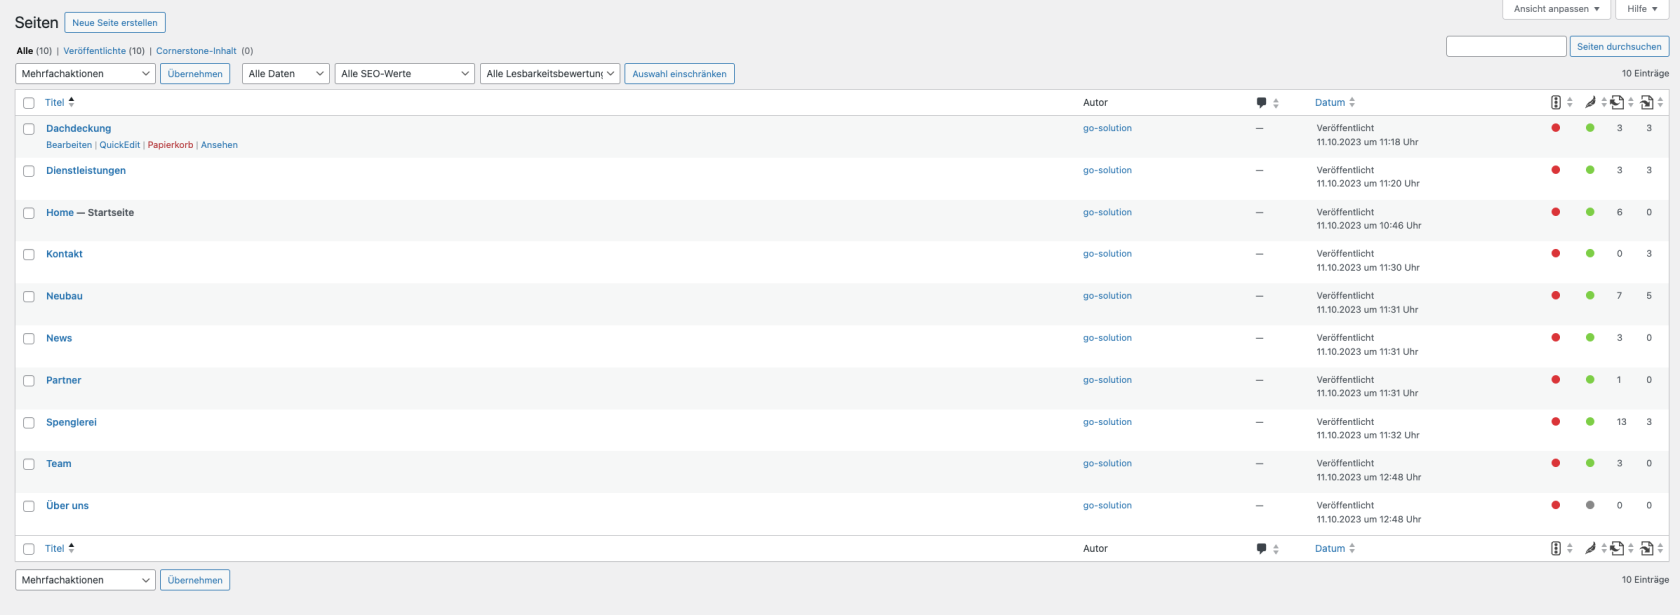Select the Neubau page checkbox
Viewport: 1680px width, 615px height.
coord(29,297)
